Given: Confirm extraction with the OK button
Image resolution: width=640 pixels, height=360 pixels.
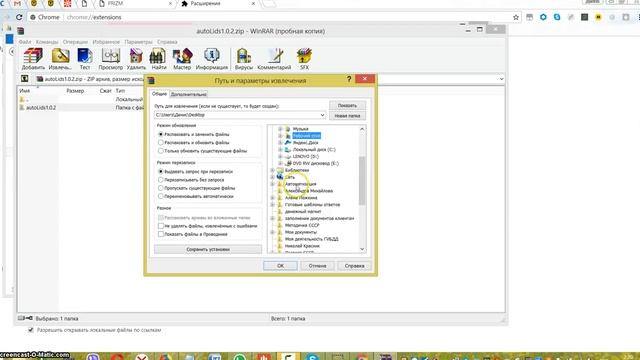Looking at the screenshot, I should (x=280, y=266).
